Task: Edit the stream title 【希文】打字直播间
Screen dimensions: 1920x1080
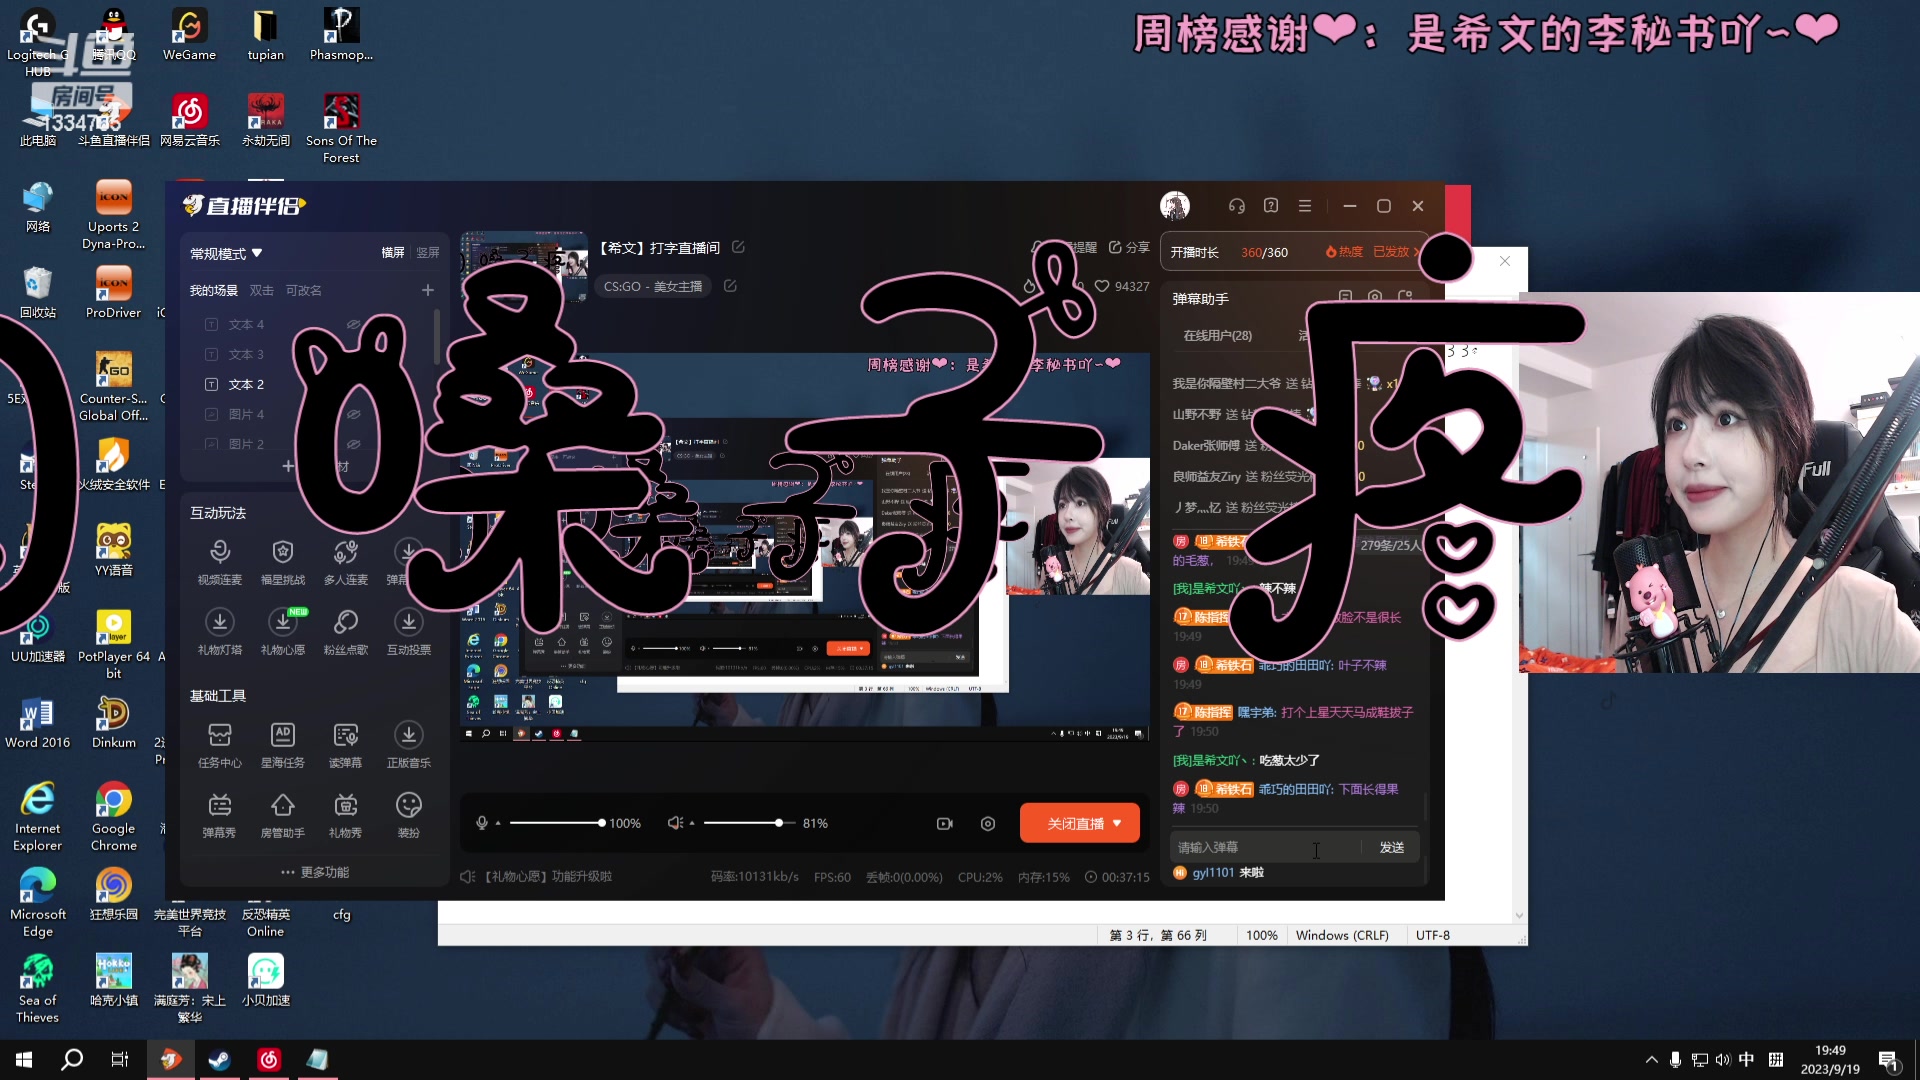Action: [x=738, y=247]
